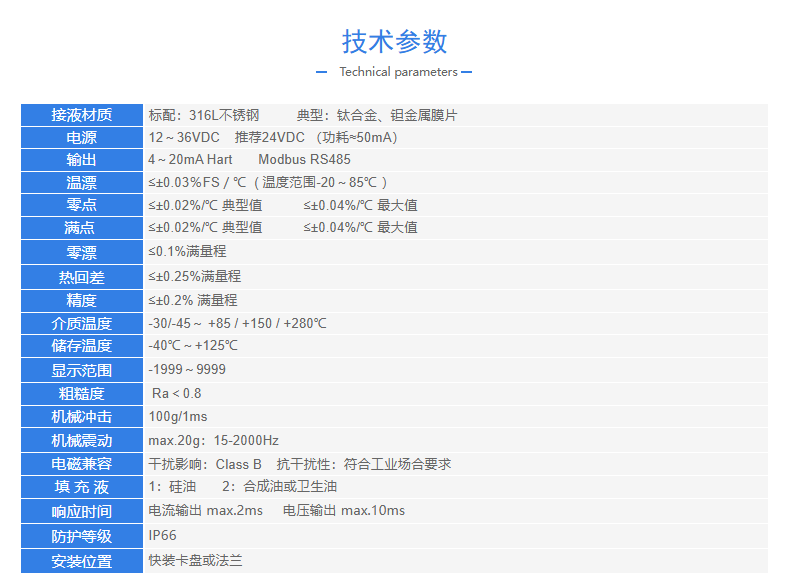Click the 技术参数 heading title
Screen dimensions: 792x586
[x=395, y=41]
